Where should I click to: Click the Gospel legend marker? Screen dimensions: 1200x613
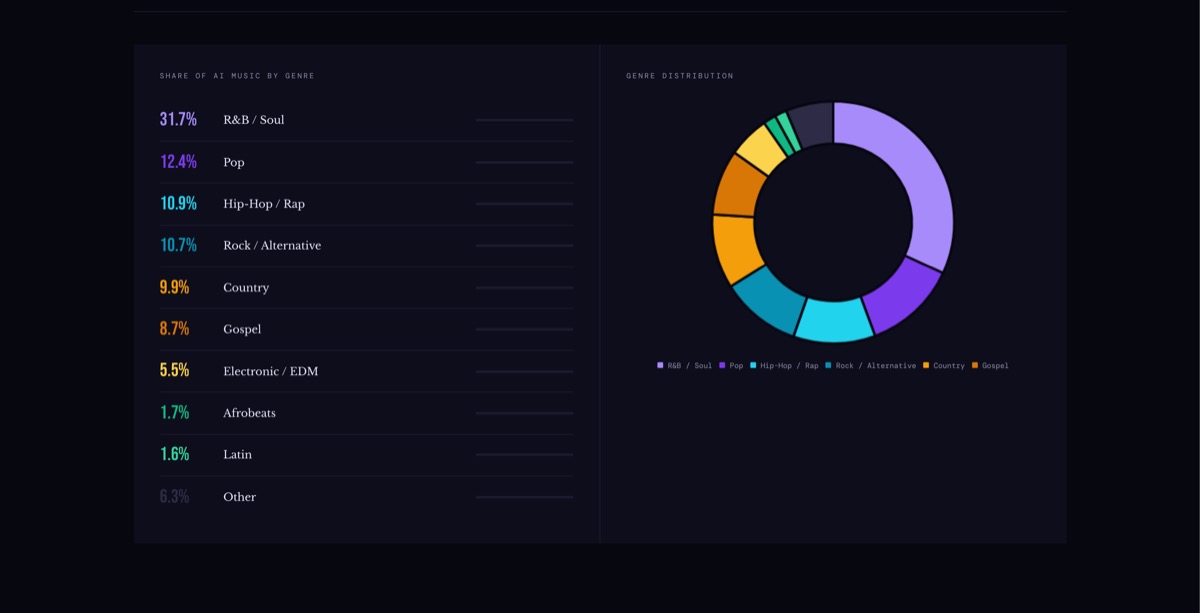[974, 365]
